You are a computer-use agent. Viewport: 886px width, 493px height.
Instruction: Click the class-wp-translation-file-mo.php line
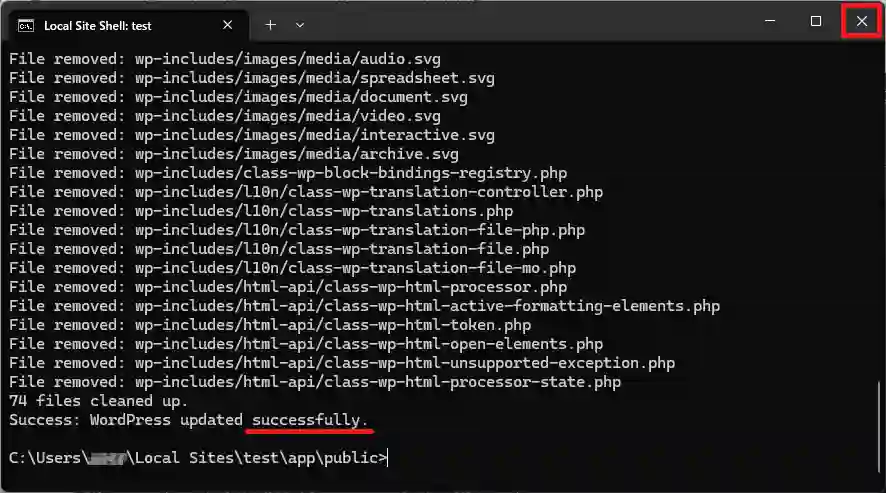pos(292,268)
